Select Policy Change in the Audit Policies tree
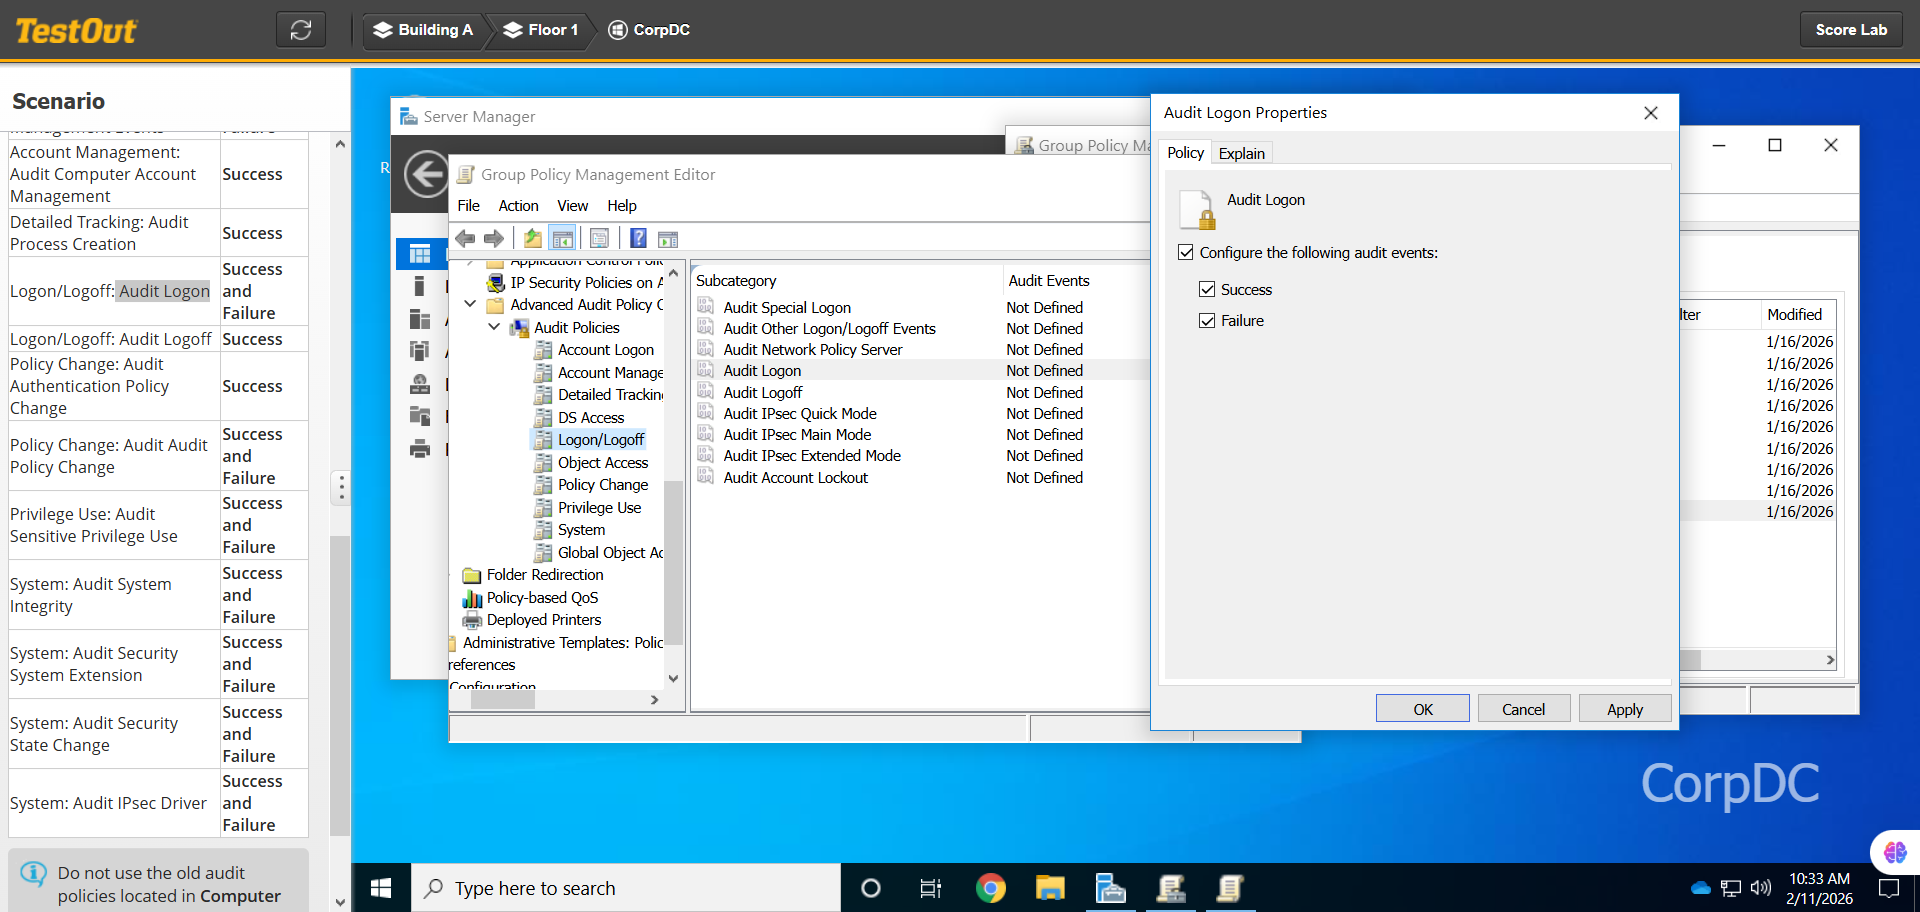 (x=602, y=485)
